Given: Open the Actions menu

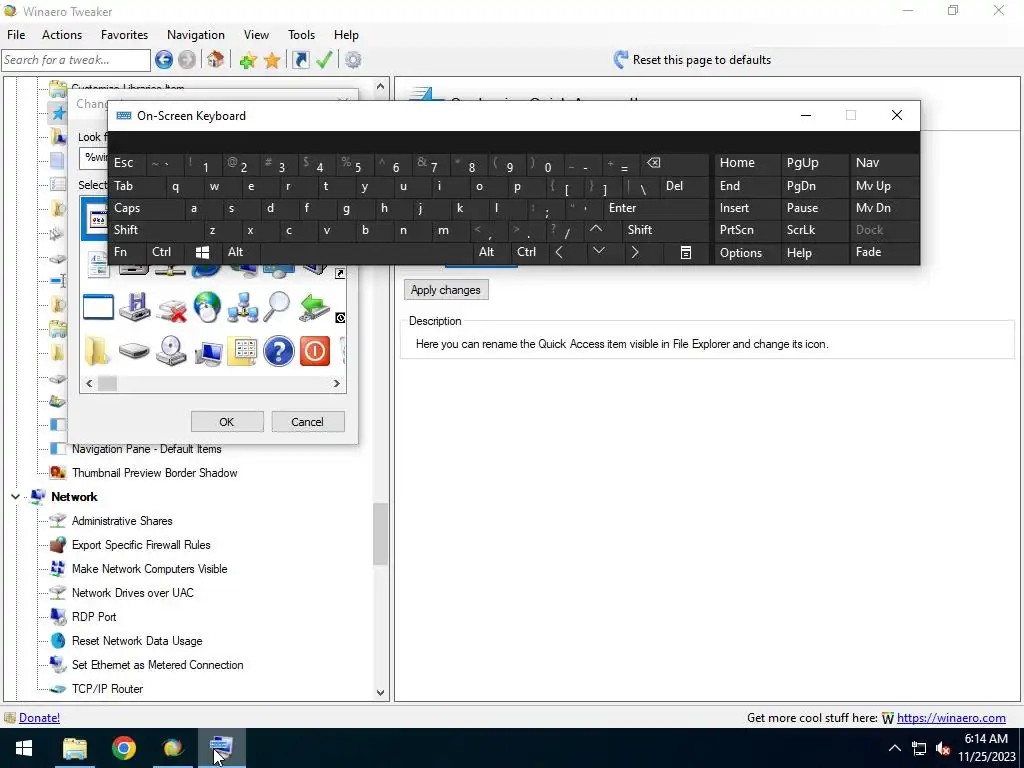Looking at the screenshot, I should click(x=62, y=35).
